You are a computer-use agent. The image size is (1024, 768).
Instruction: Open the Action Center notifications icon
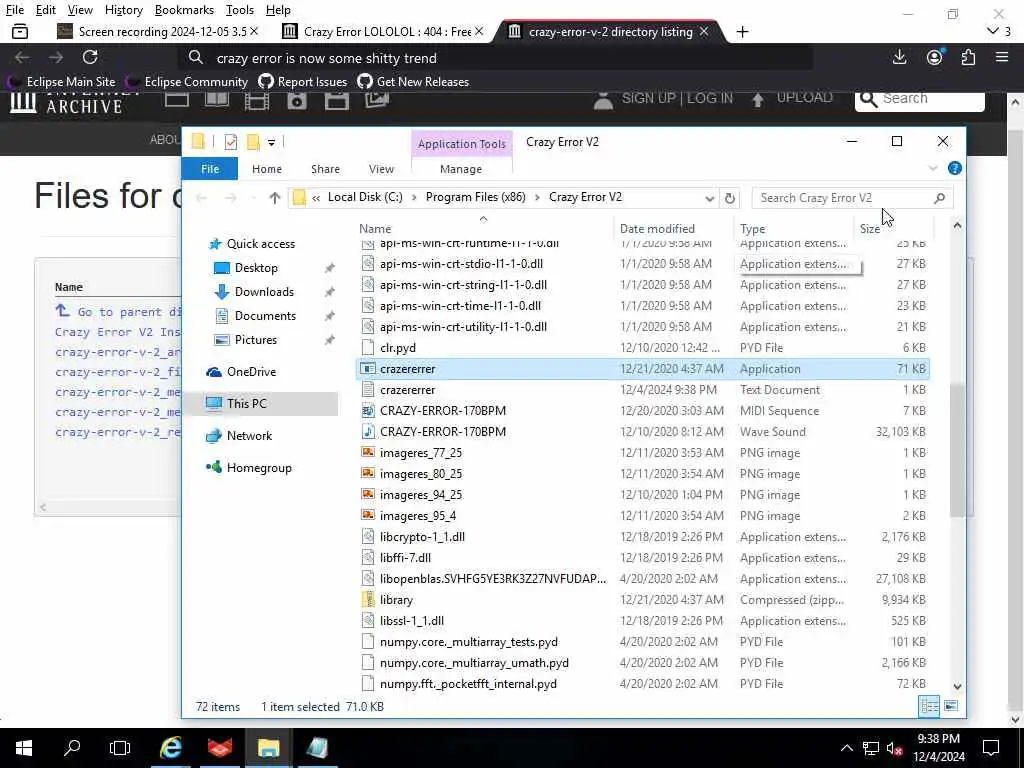tap(991, 748)
